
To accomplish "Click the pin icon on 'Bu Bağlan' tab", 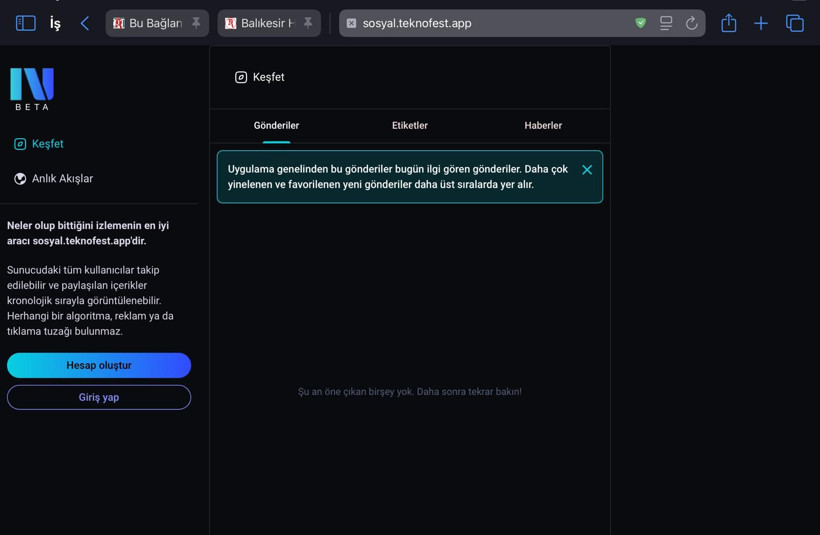I will 196,23.
